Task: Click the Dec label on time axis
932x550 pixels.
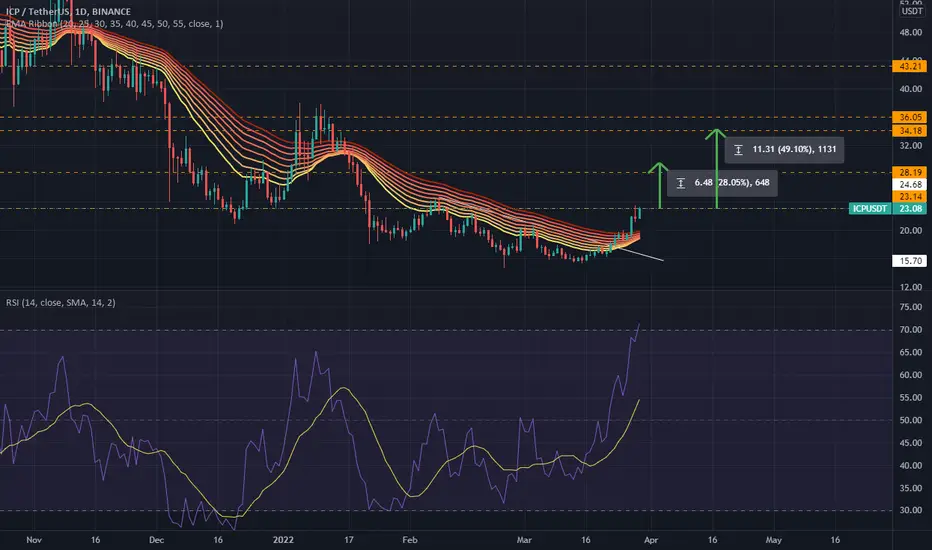Action: click(x=156, y=540)
